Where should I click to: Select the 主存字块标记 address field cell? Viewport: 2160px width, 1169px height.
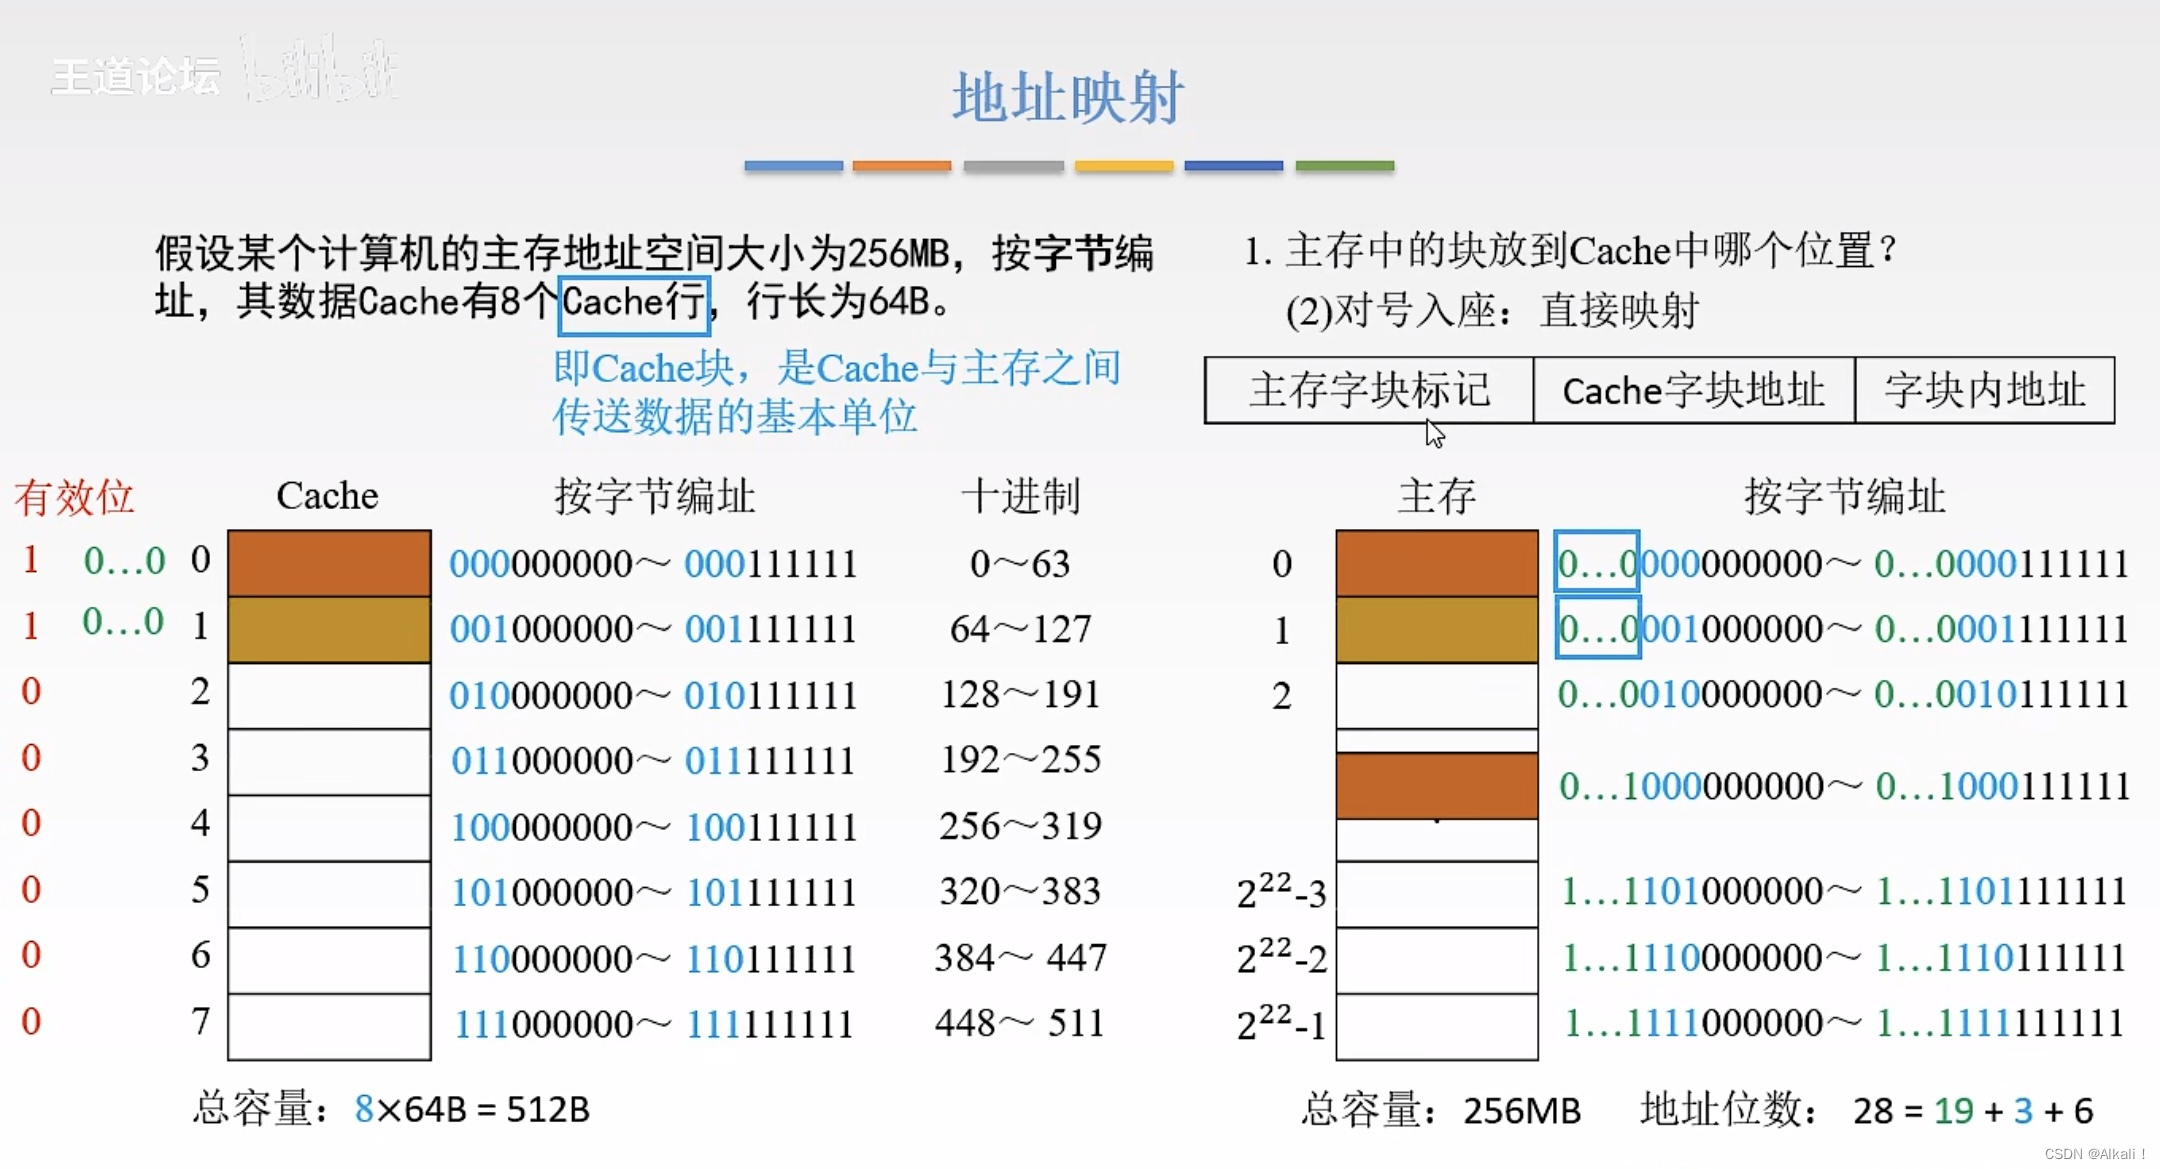click(x=1368, y=390)
